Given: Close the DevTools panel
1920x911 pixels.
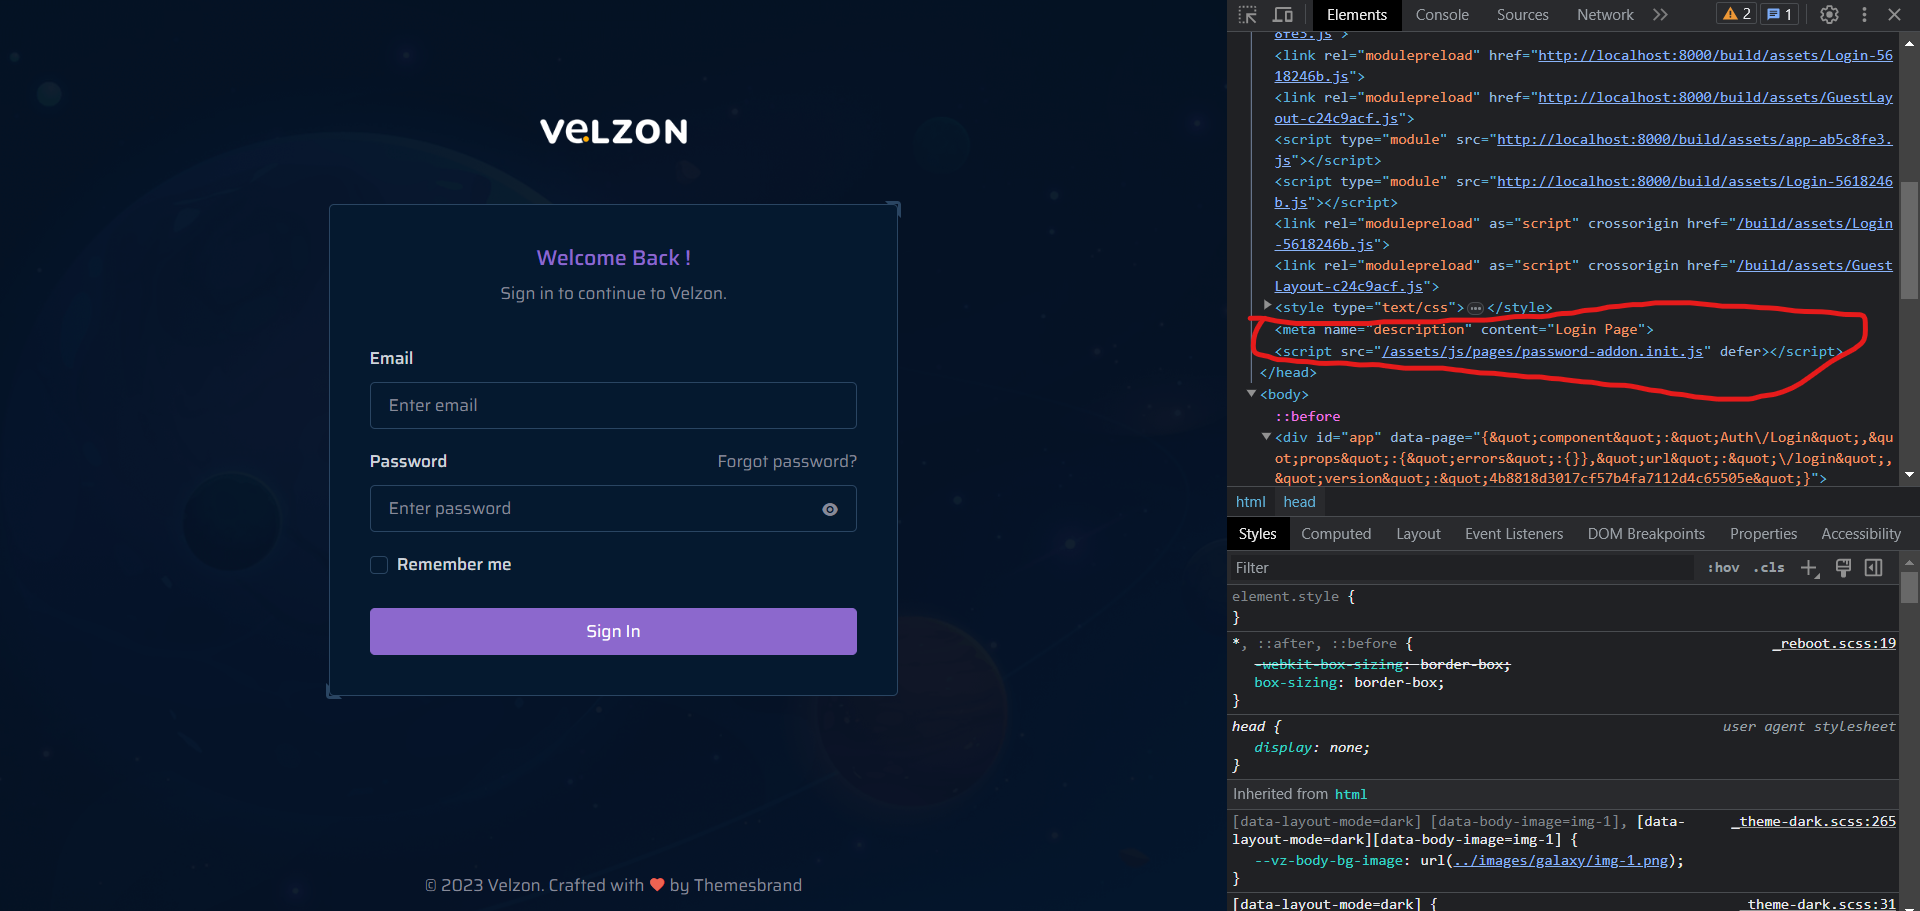Looking at the screenshot, I should (1894, 15).
